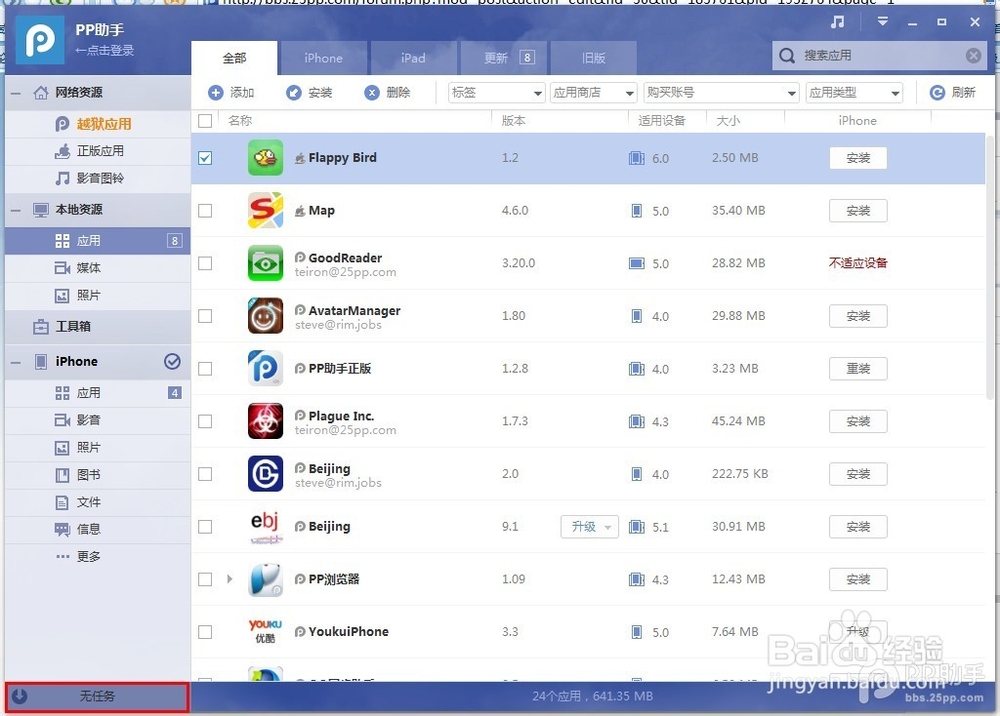
Task: Switch to the 更新 tab
Action: 508,58
